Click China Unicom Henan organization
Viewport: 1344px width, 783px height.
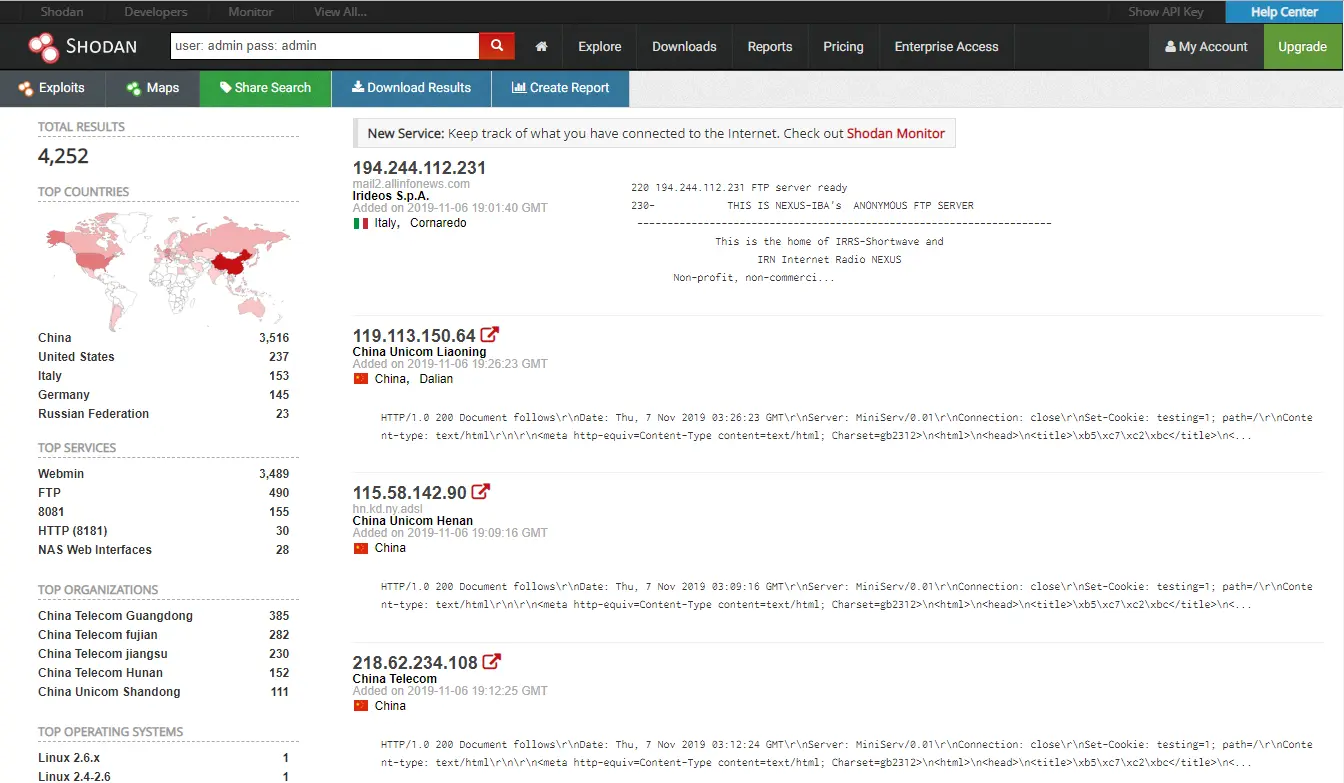(413, 521)
